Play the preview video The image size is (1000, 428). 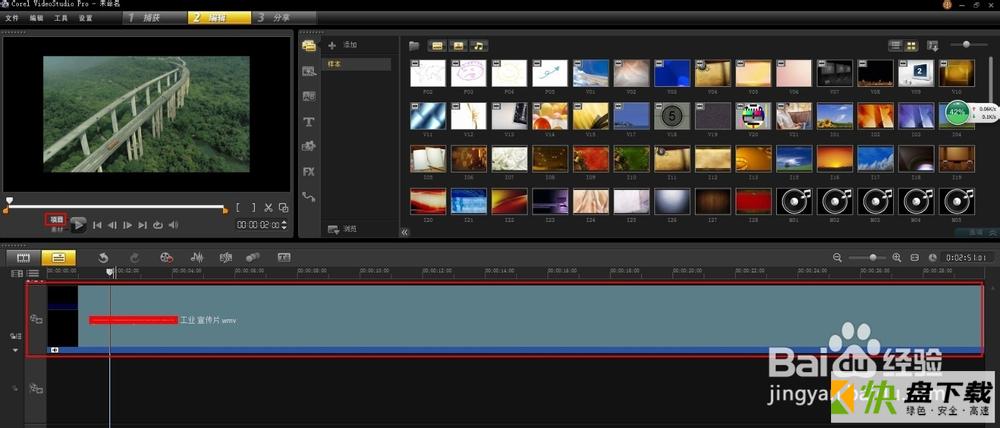[x=78, y=225]
